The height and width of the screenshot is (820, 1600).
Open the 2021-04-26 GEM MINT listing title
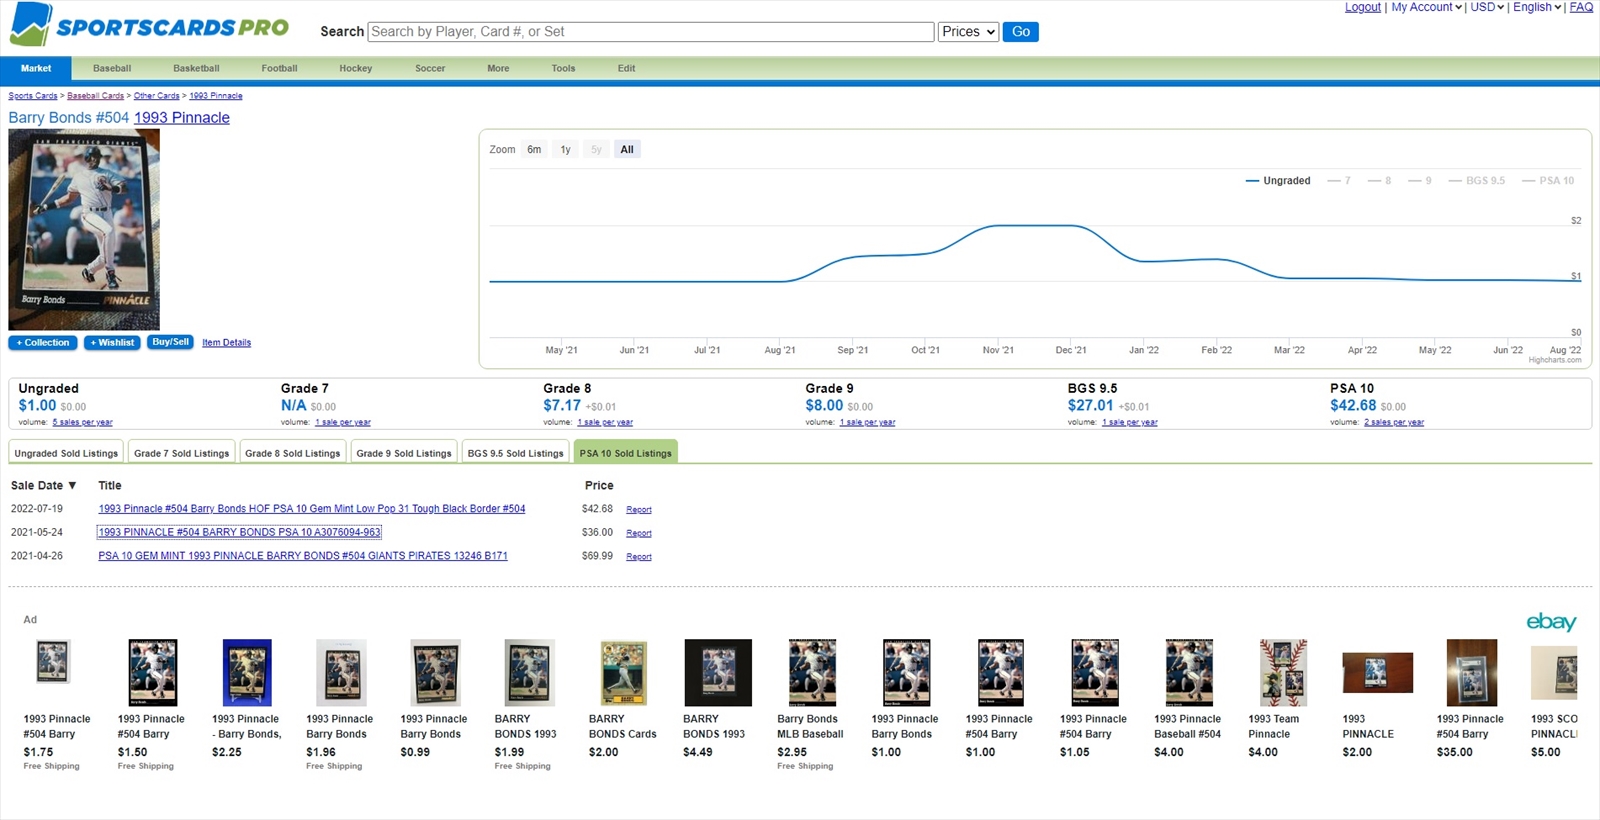click(303, 556)
